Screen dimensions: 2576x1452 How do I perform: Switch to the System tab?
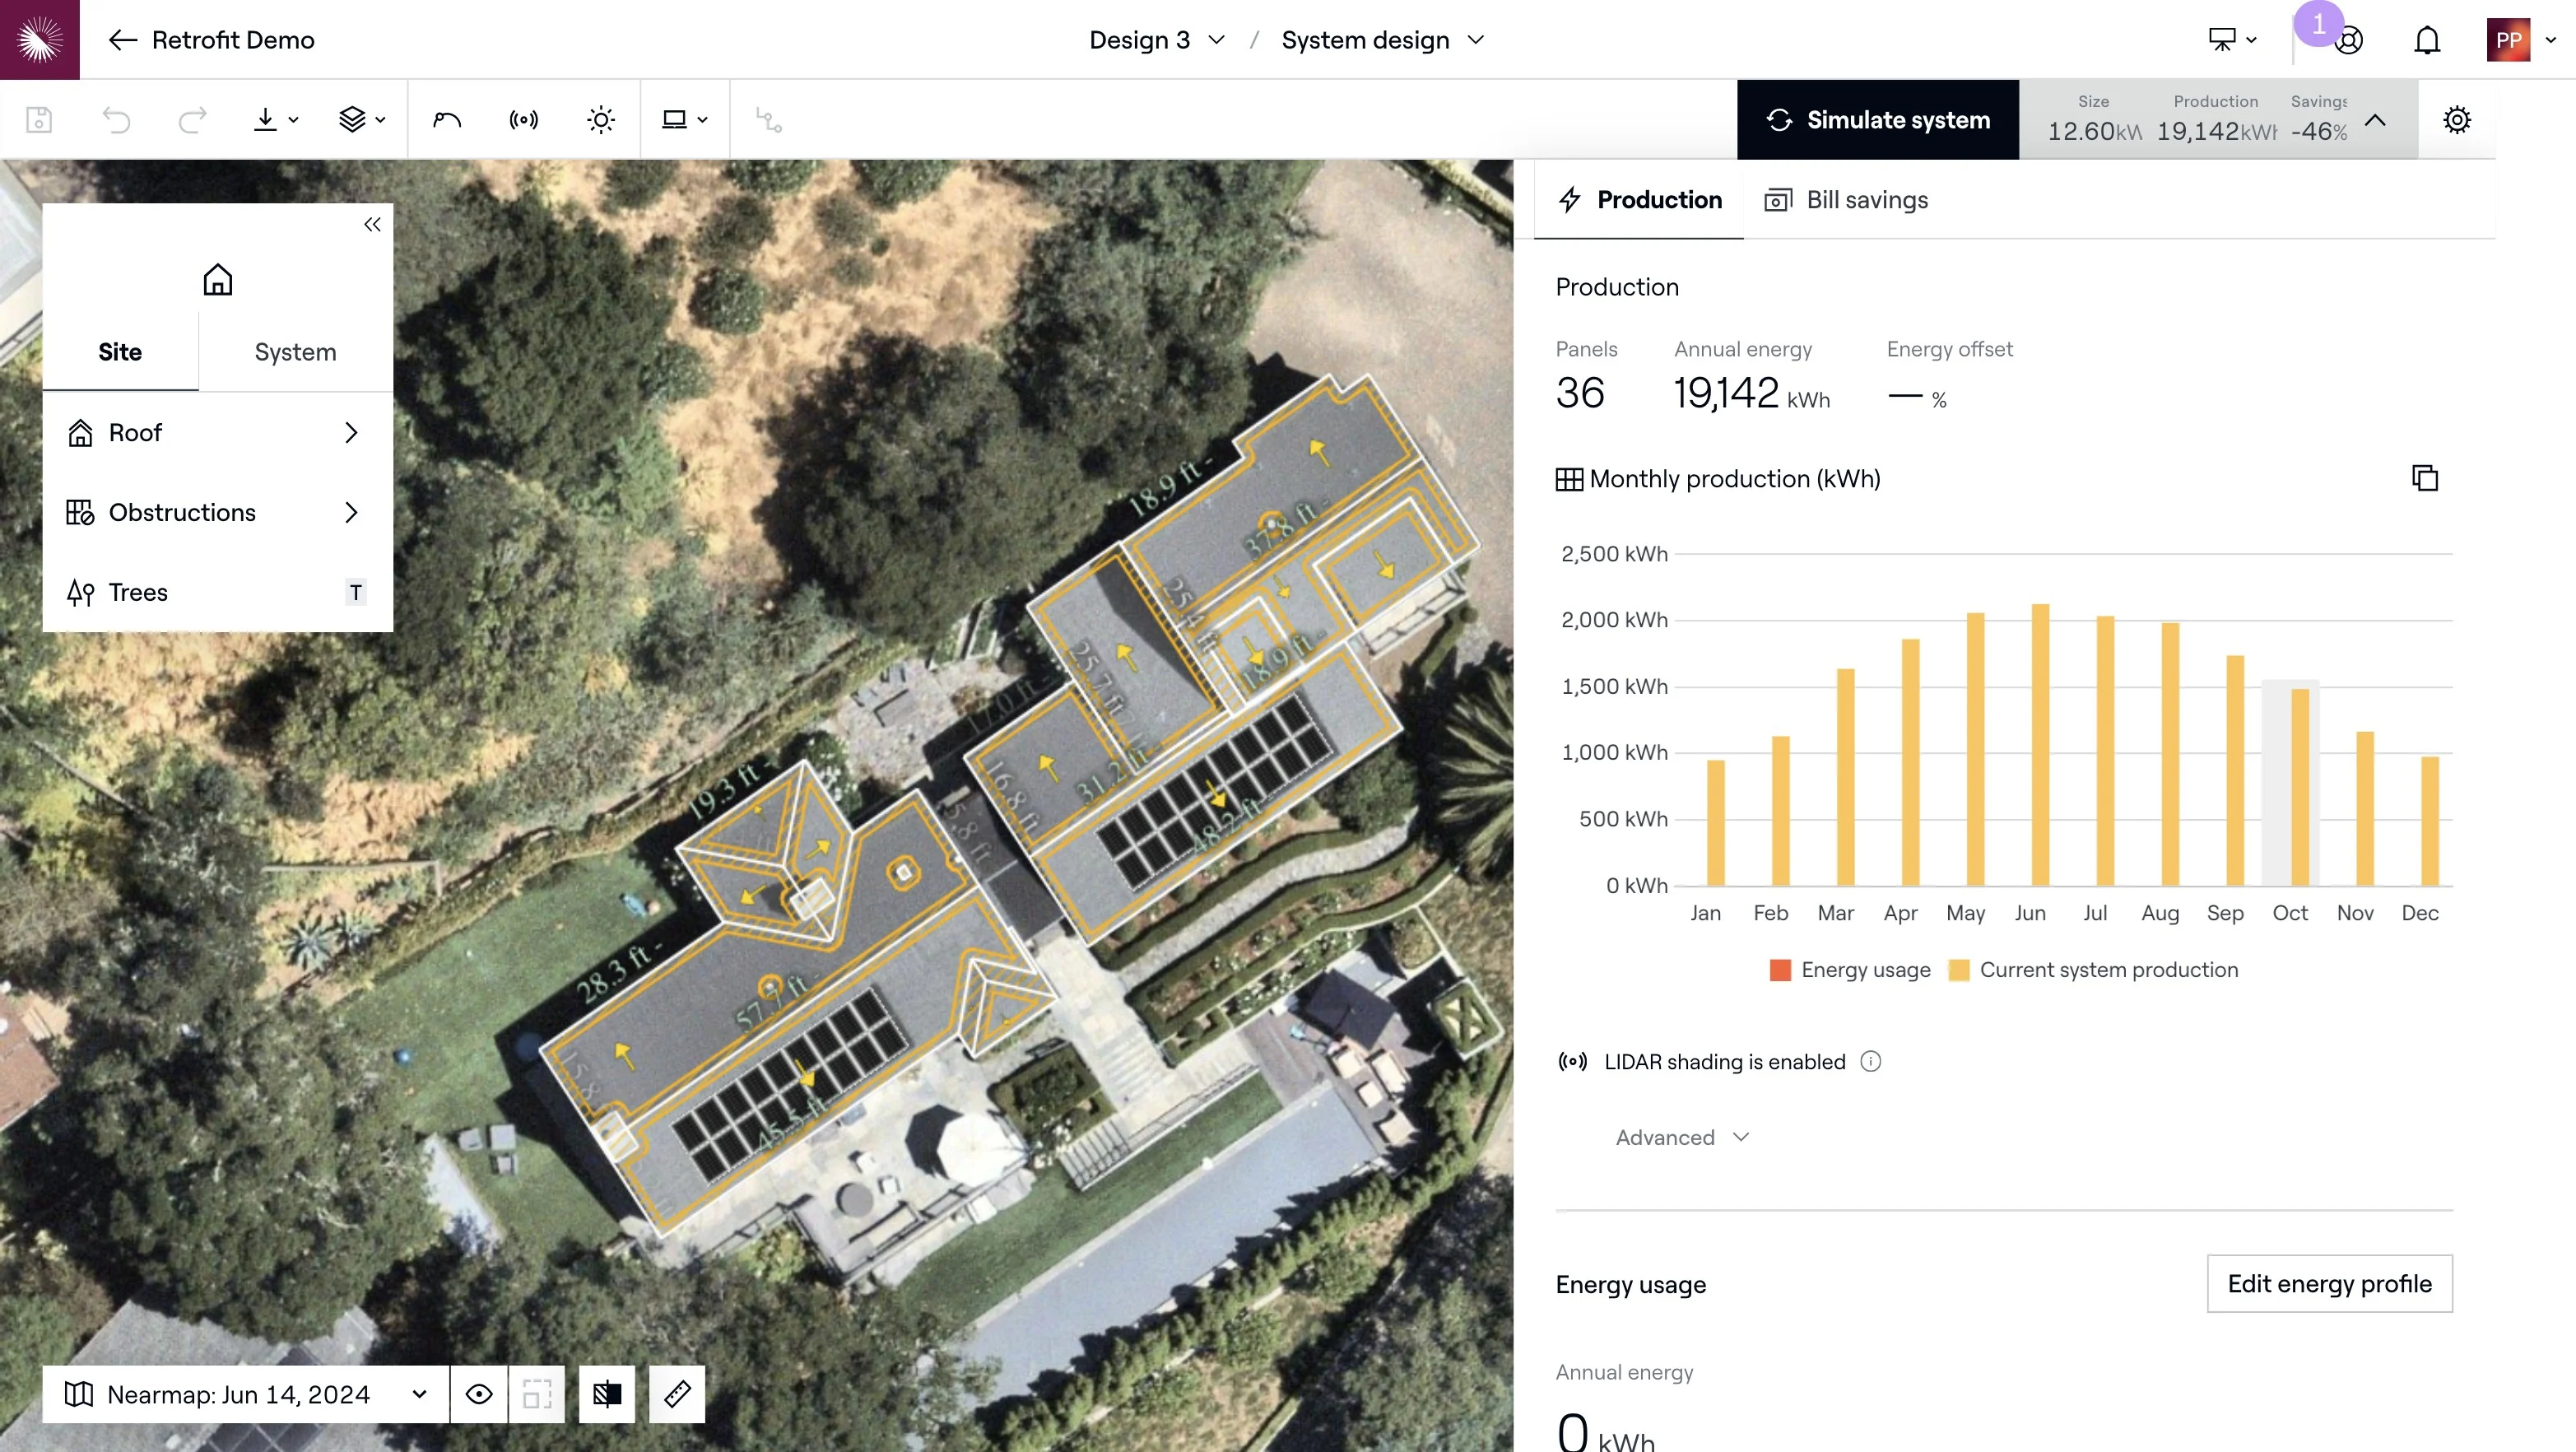pos(295,352)
